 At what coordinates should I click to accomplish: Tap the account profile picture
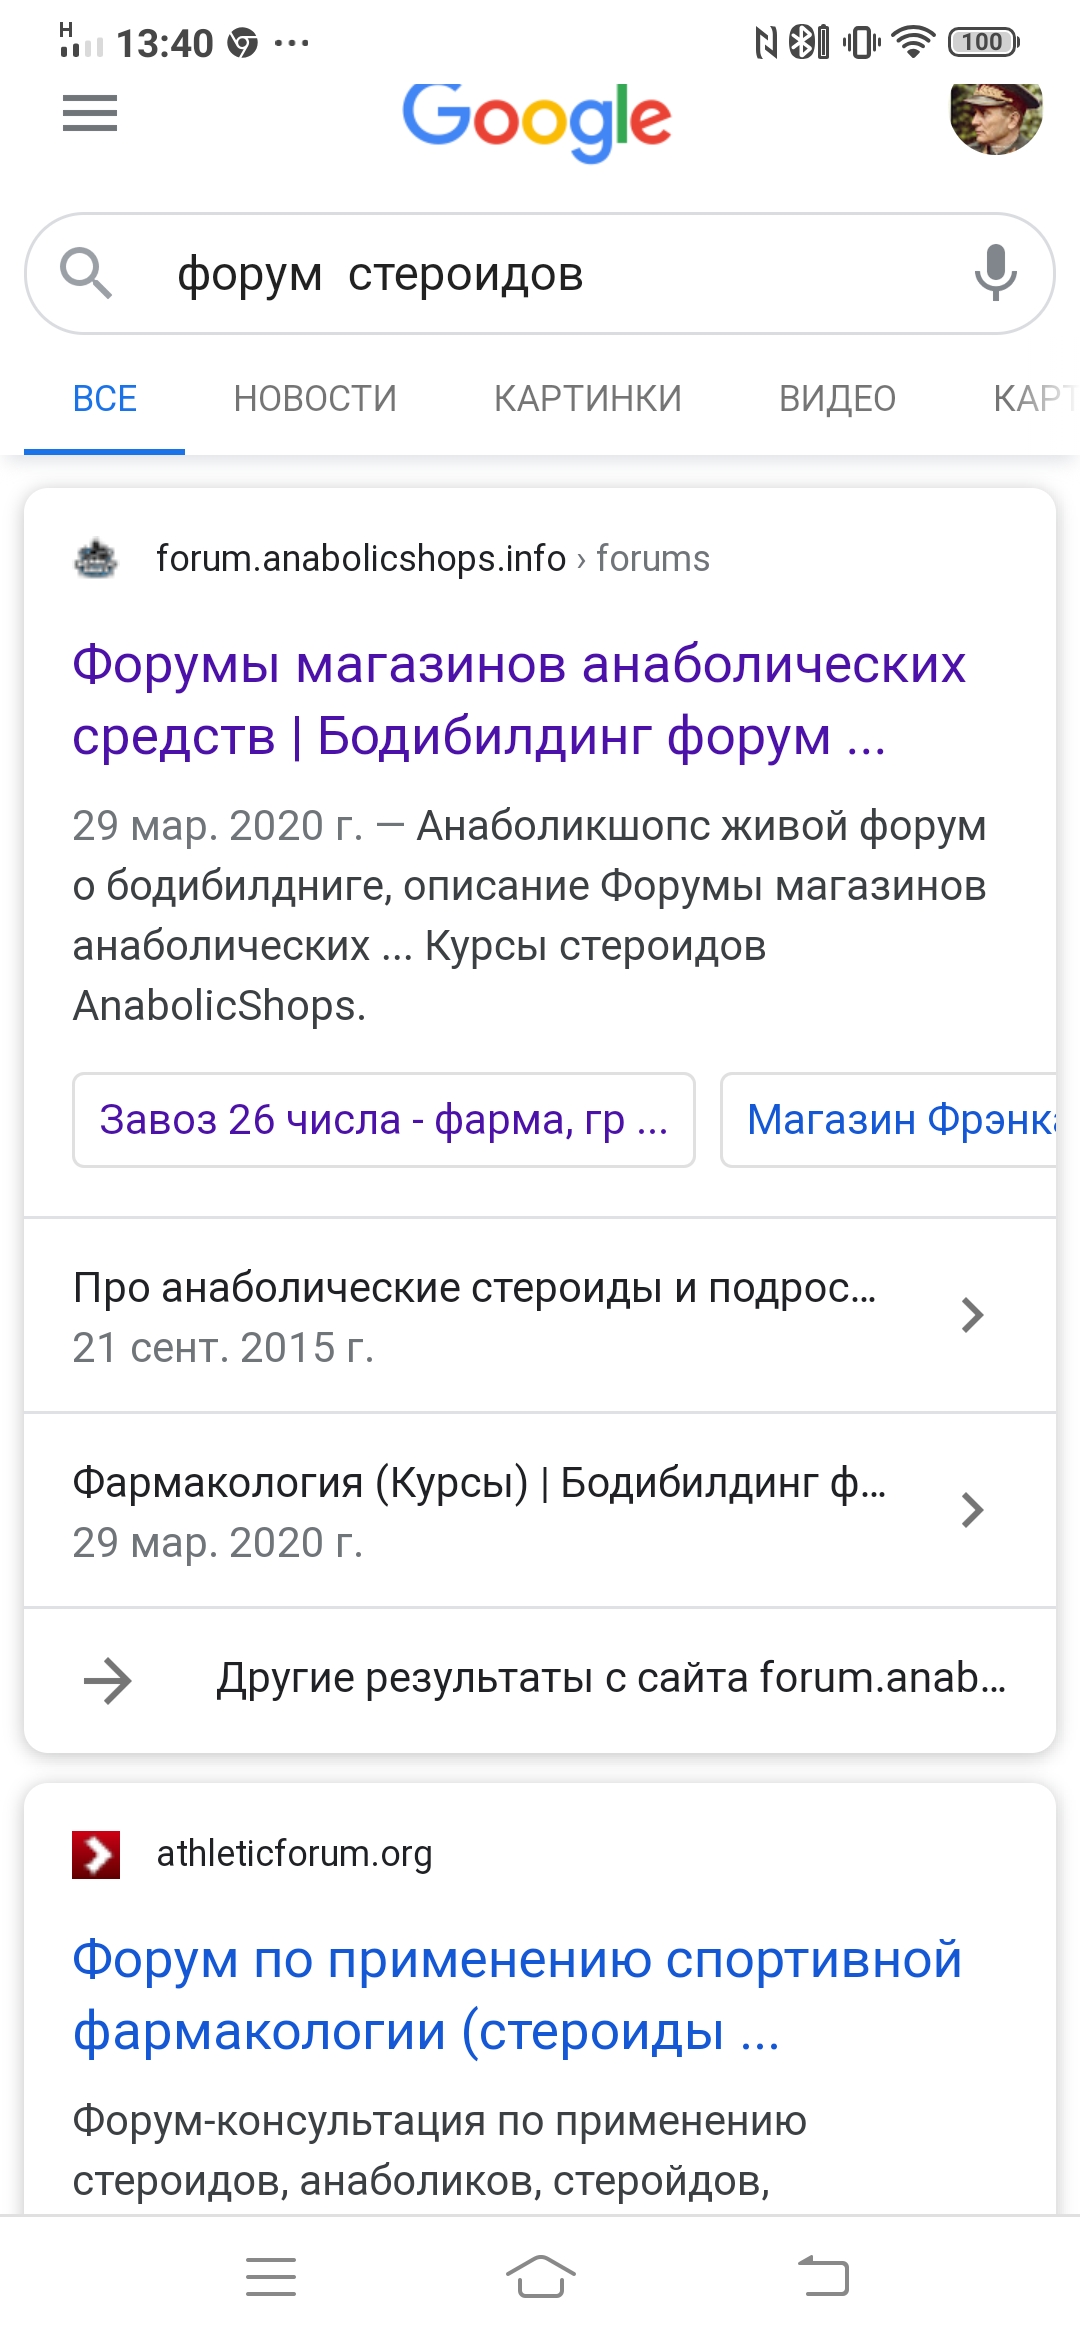[x=995, y=115]
